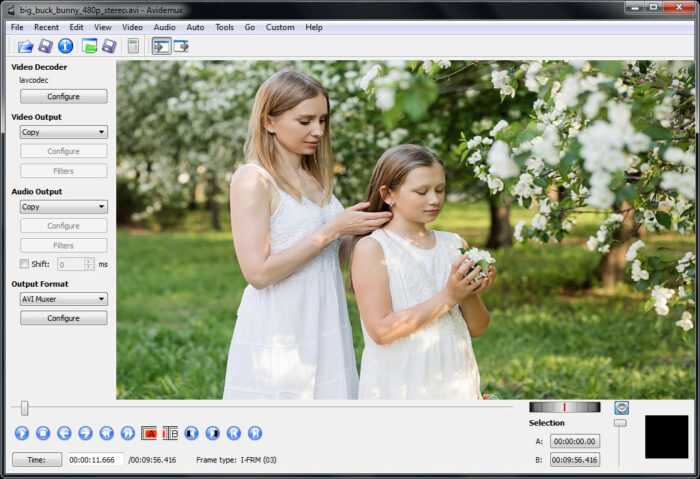
Task: Click the timeline seek slider handle
Action: (25, 408)
